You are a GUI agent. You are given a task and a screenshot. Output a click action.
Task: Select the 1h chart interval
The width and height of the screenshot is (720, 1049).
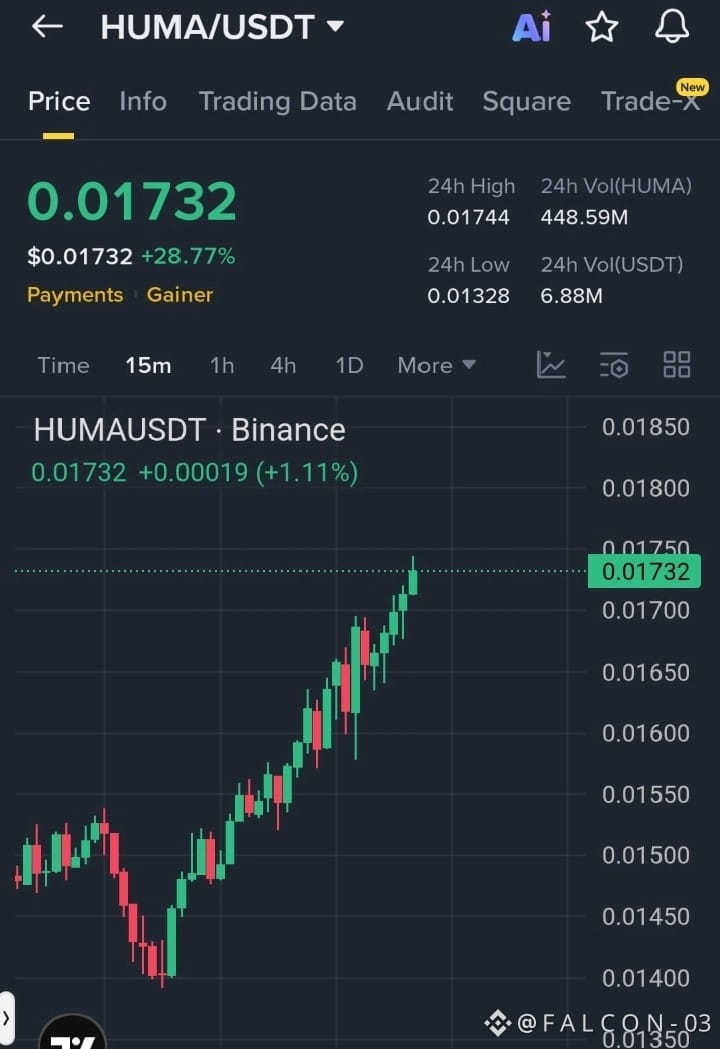pos(222,365)
